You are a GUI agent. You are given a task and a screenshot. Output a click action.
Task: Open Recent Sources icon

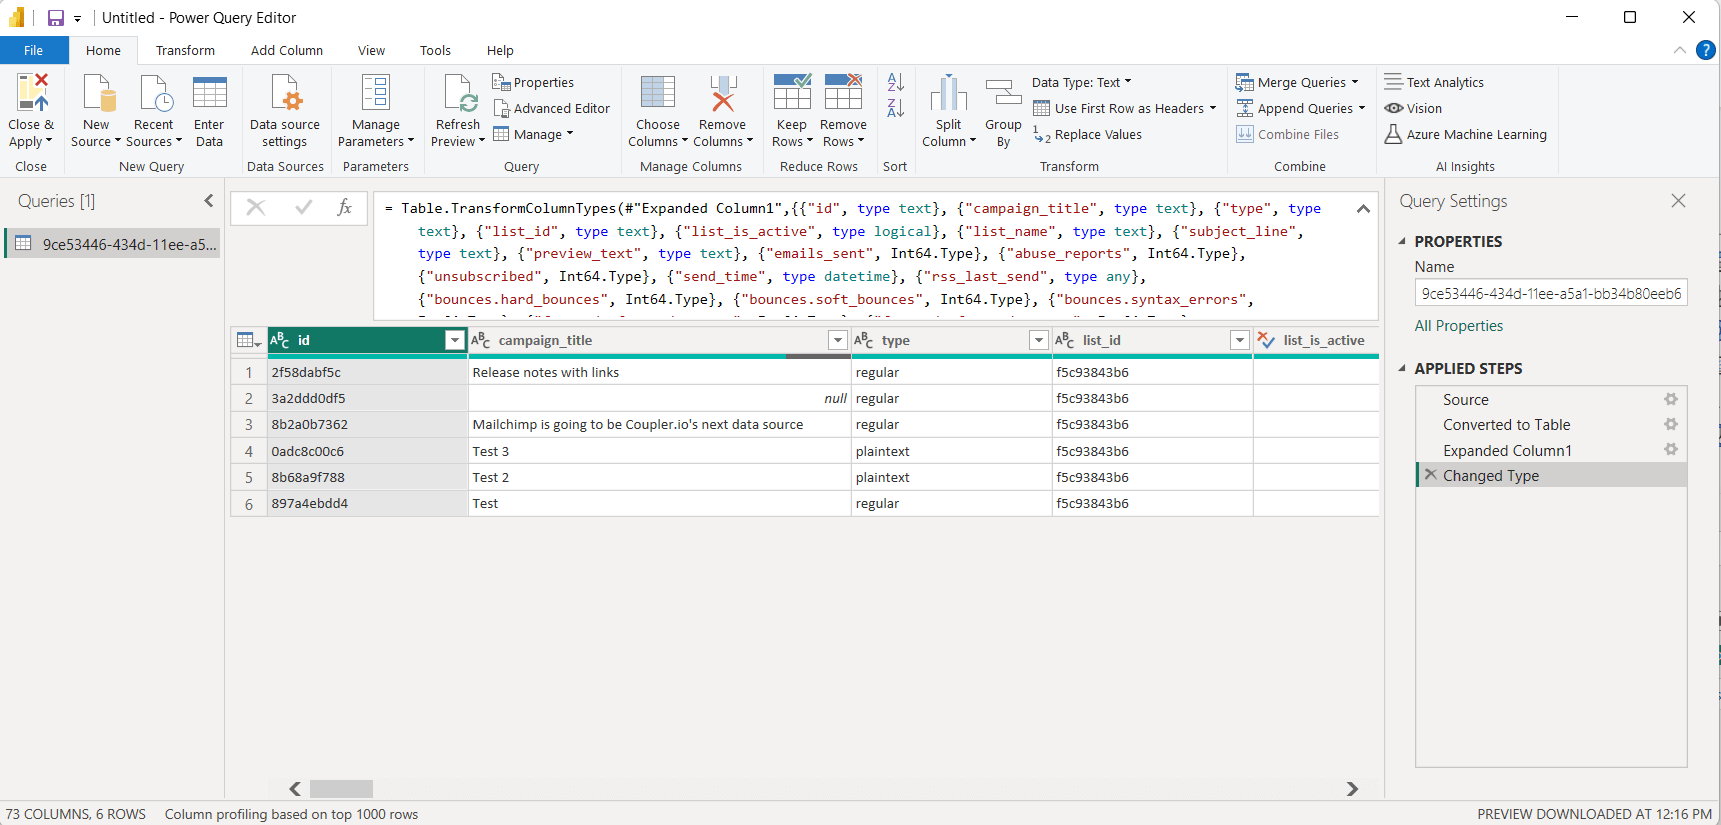pyautogui.click(x=155, y=92)
